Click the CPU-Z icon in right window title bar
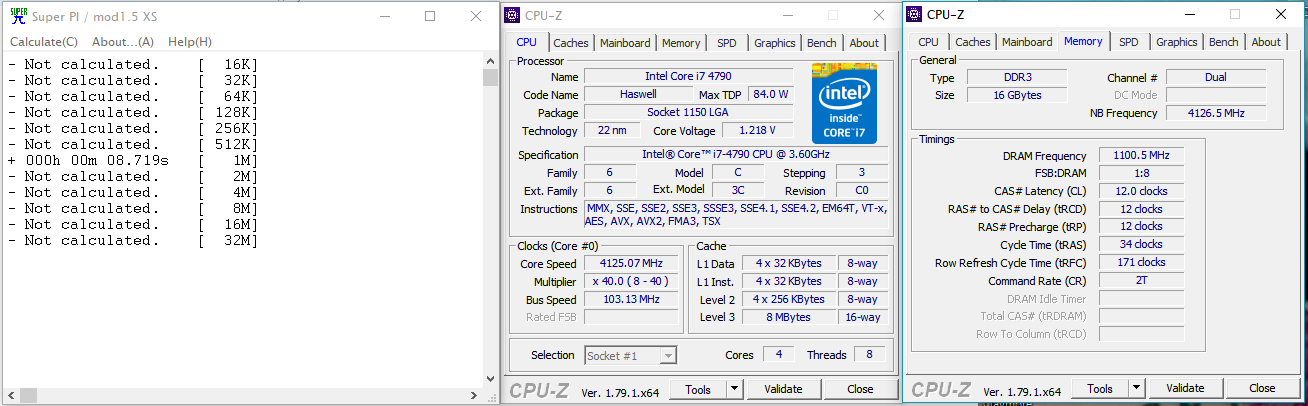The image size is (1308, 406). tap(914, 14)
